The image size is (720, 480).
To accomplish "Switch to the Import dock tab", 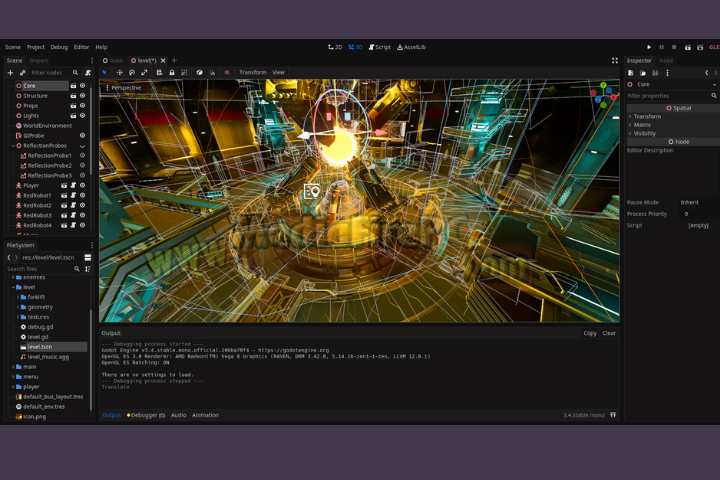I will 39,61.
